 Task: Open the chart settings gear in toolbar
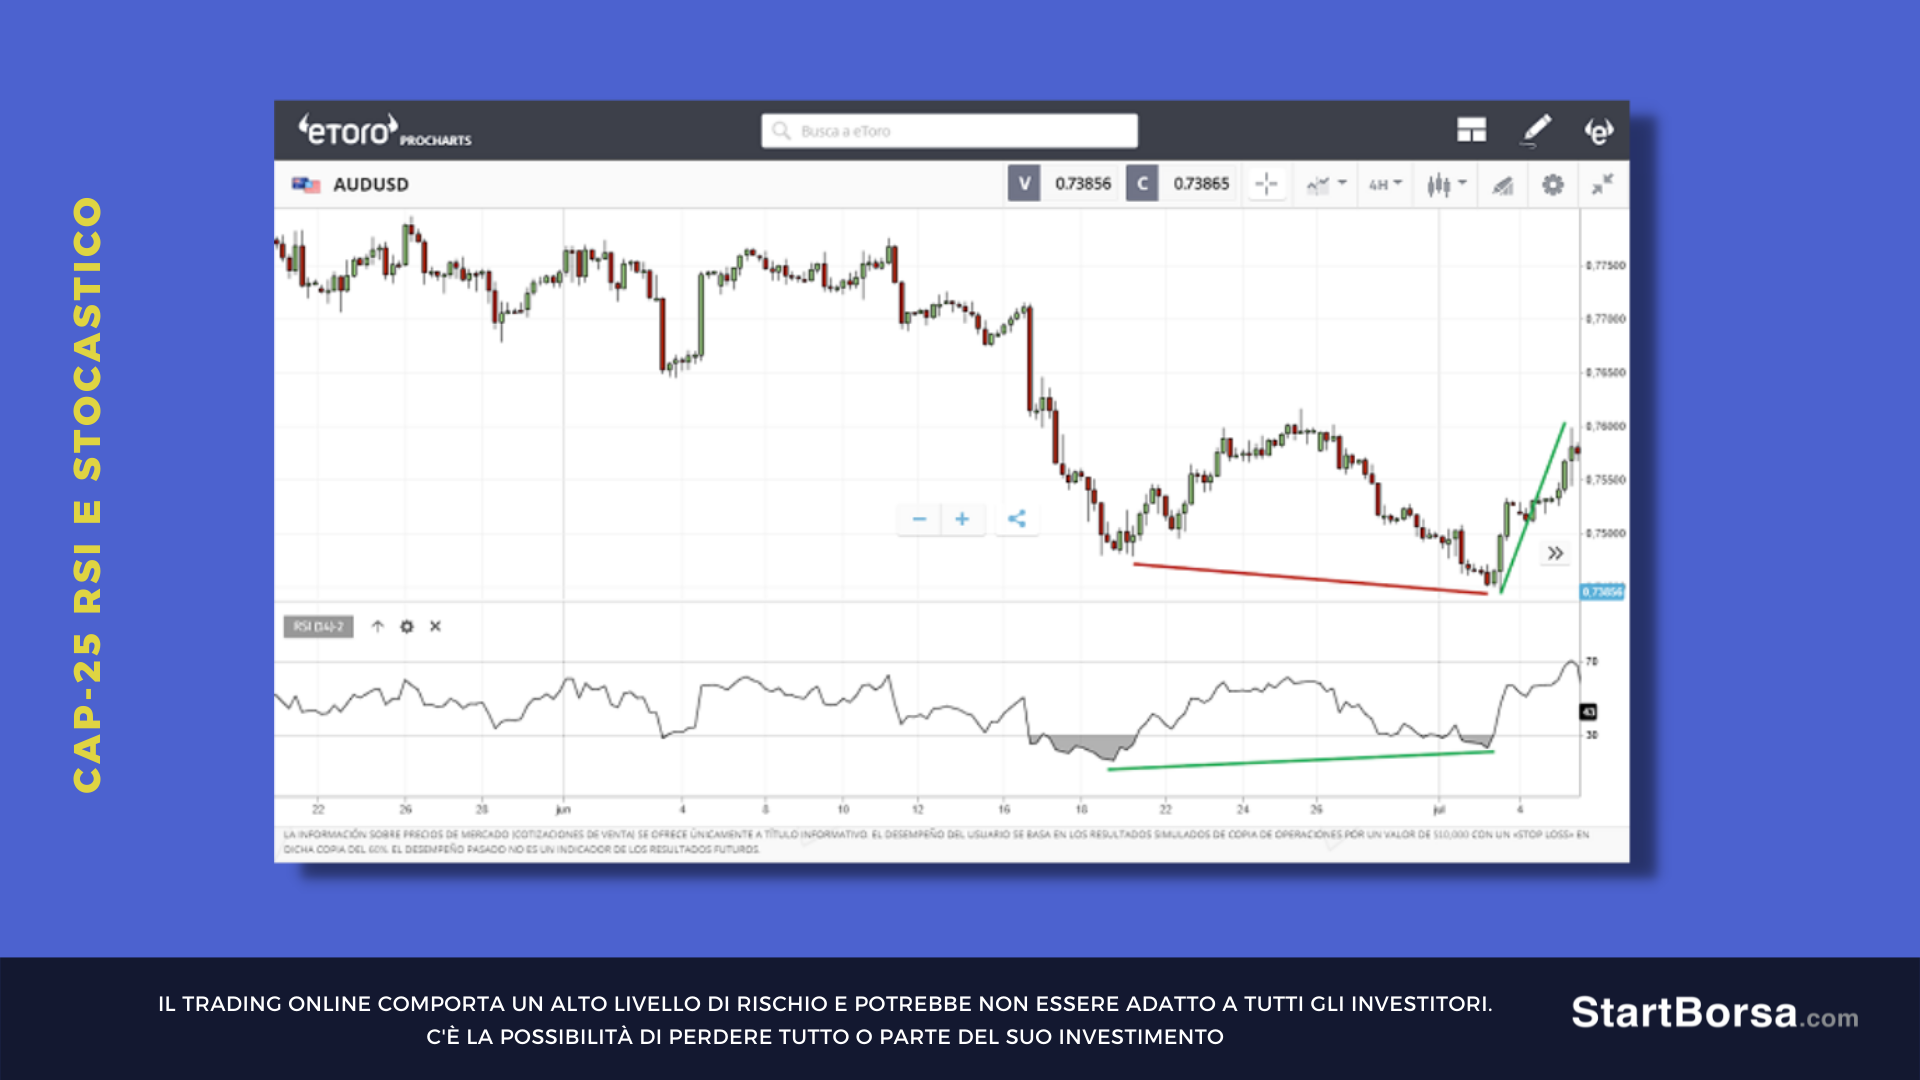[1552, 185]
